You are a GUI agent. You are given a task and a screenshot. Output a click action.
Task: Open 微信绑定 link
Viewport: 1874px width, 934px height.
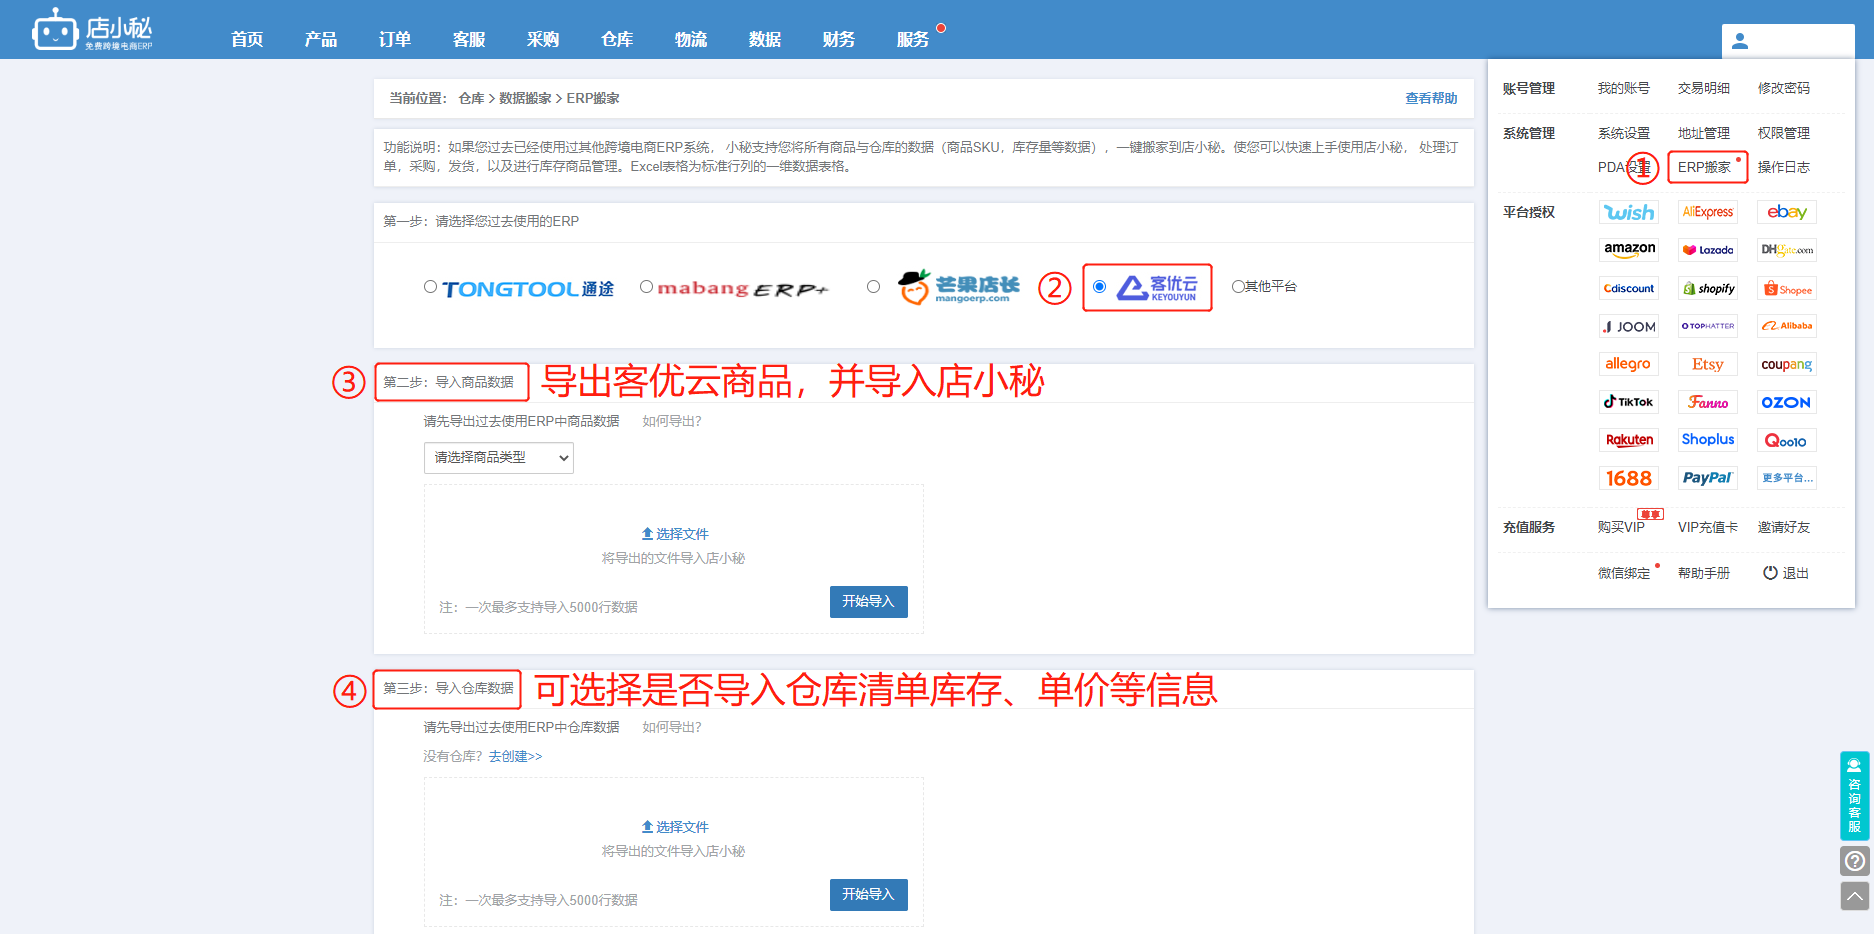coord(1624,574)
